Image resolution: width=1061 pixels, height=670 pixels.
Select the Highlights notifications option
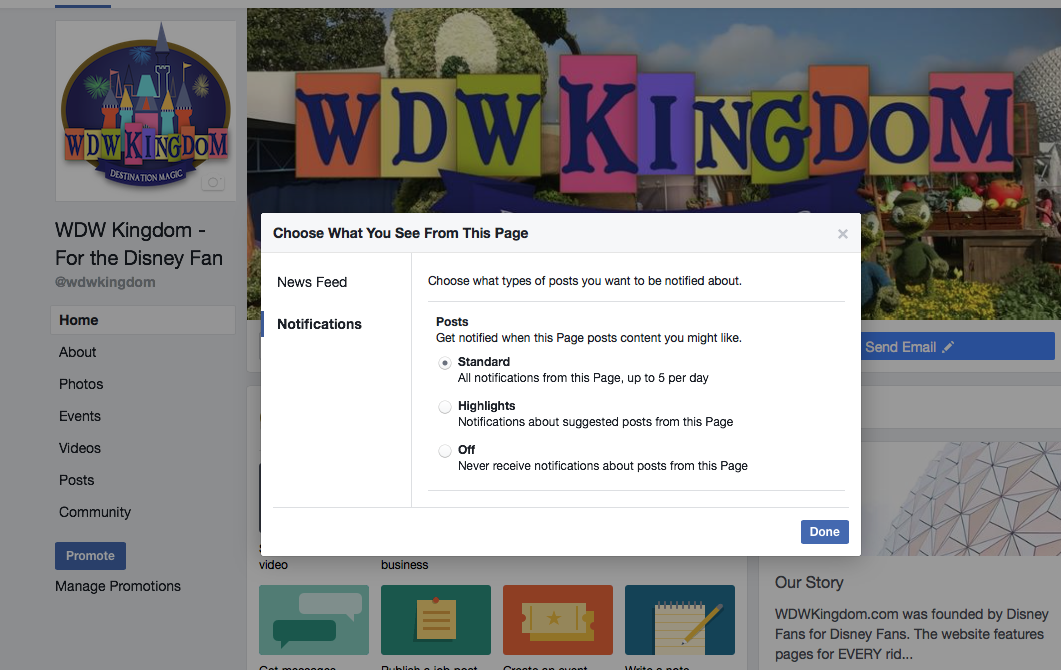pyautogui.click(x=445, y=407)
